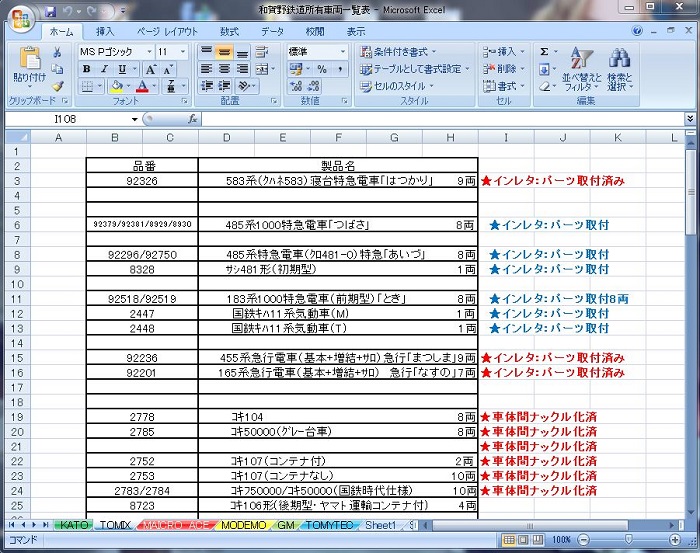Viewport: 700px width, 553px height.
Task: Open the TOMYTEC sheet tab
Action: 329,525
